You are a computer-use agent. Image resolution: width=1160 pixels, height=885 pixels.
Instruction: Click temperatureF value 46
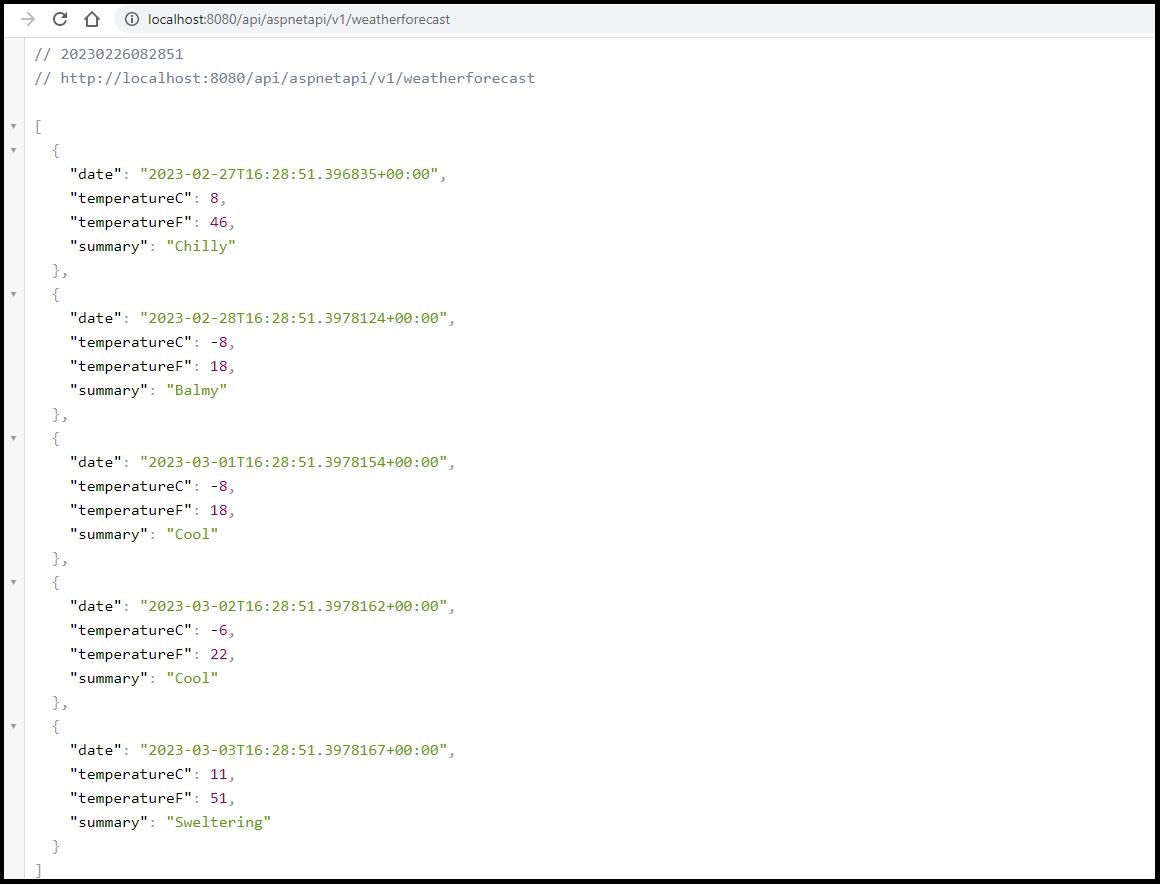point(219,222)
